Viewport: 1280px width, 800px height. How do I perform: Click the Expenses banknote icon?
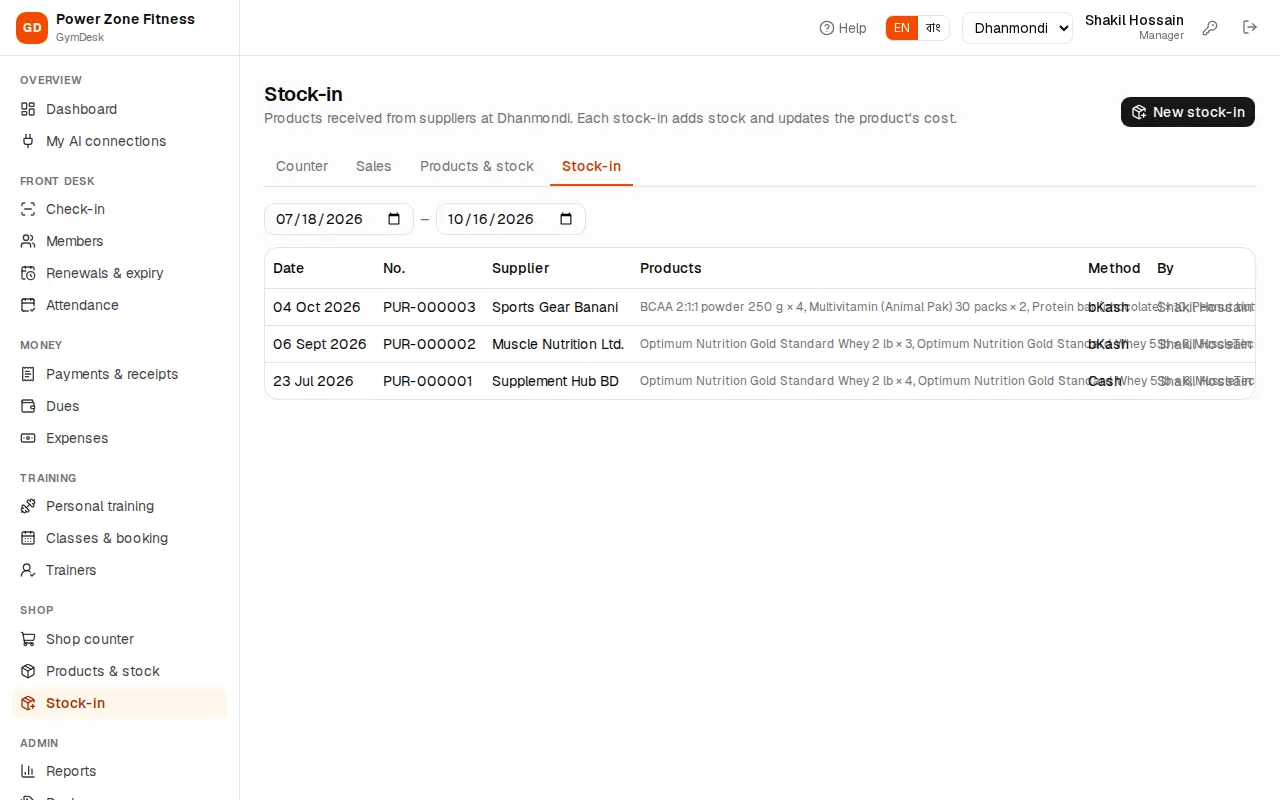tap(28, 438)
